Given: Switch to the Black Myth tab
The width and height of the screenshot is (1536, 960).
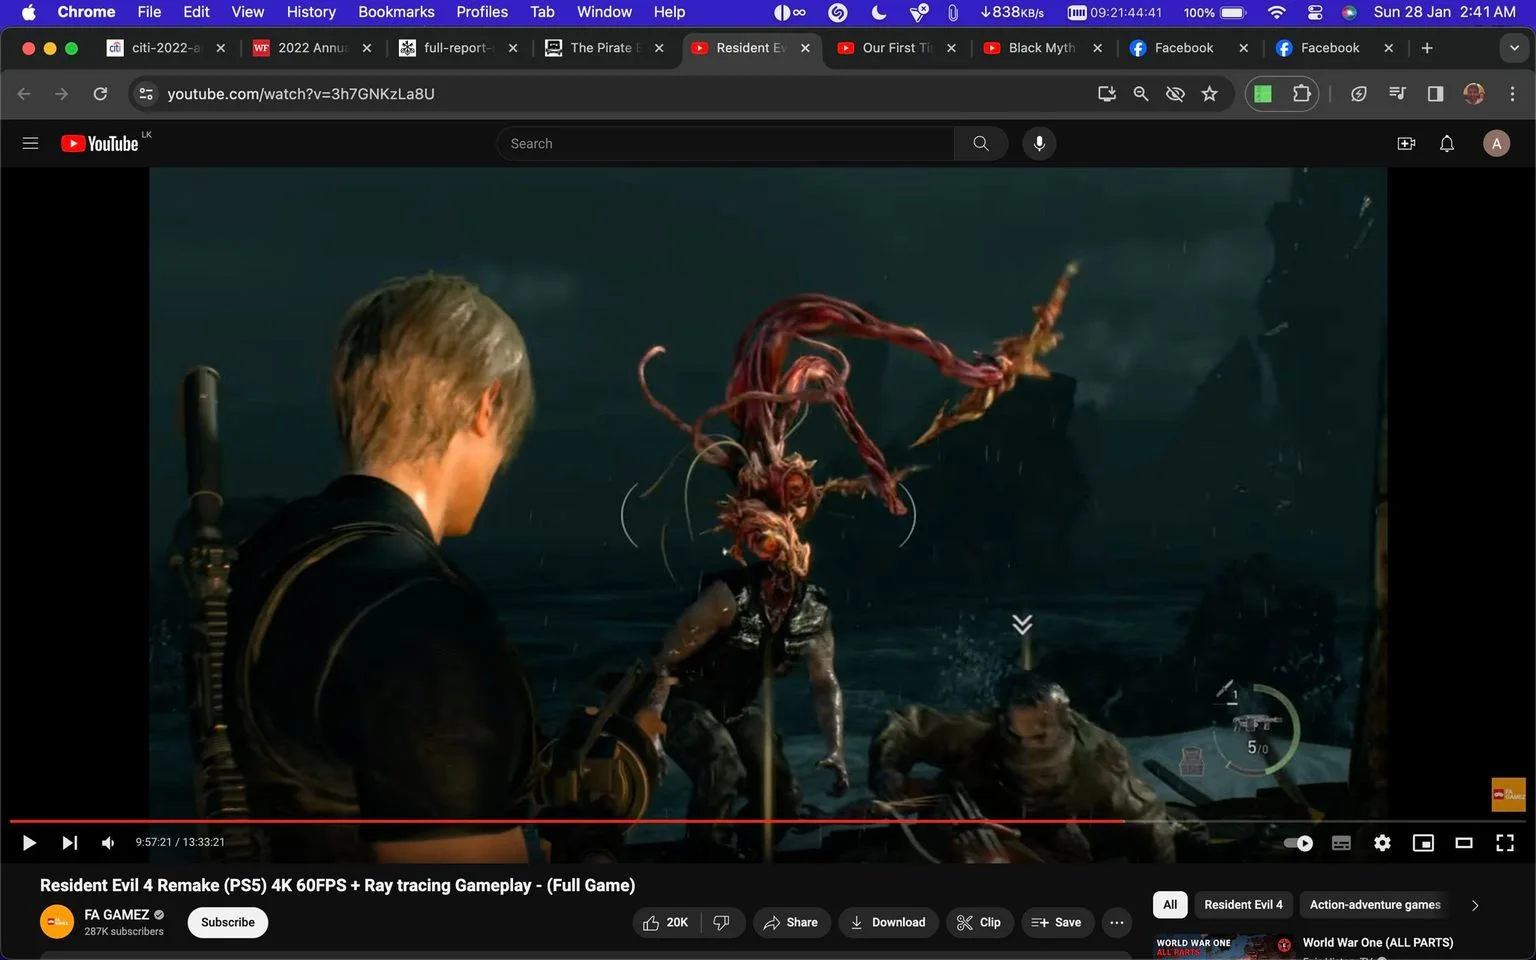Looking at the screenshot, I should point(1041,48).
